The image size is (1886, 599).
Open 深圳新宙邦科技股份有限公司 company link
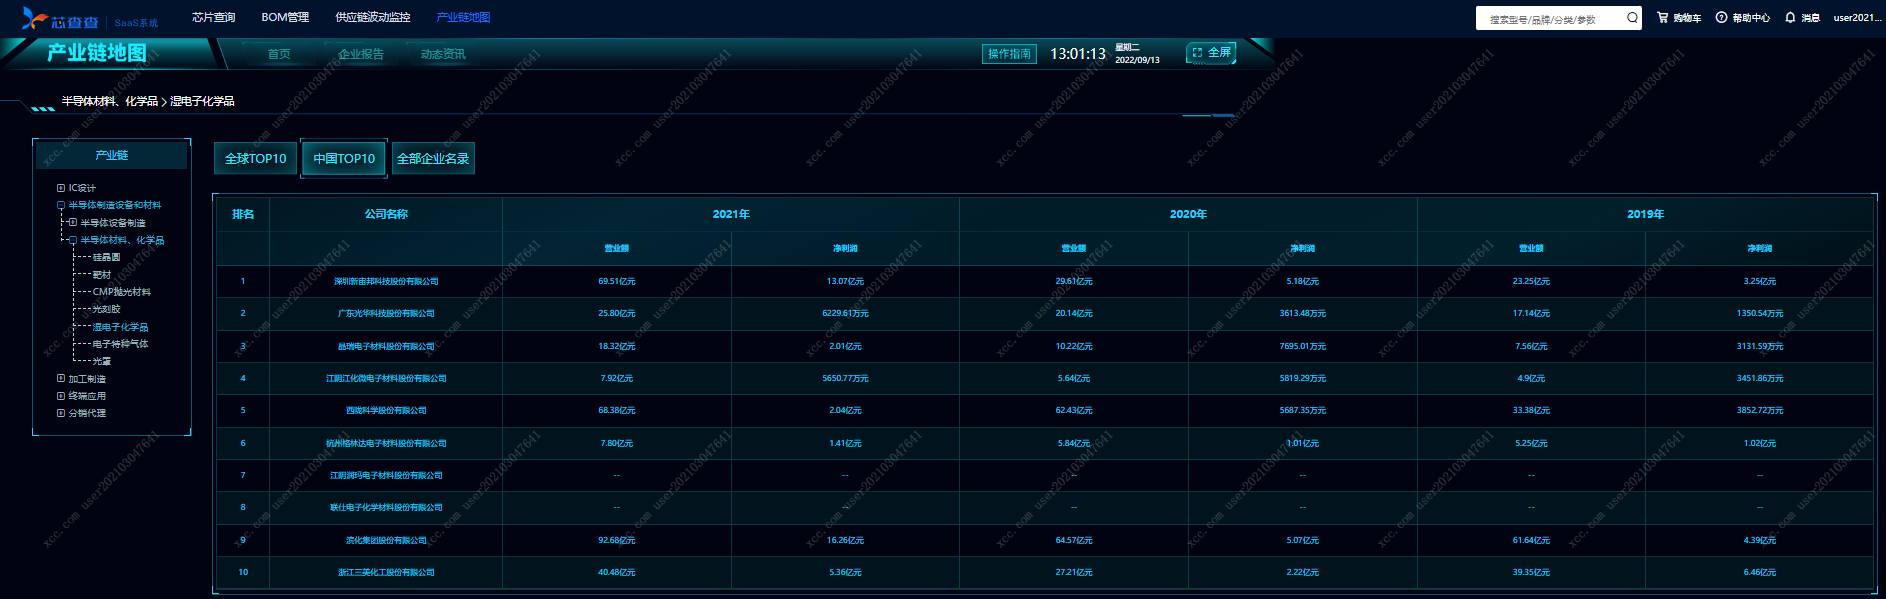point(386,282)
